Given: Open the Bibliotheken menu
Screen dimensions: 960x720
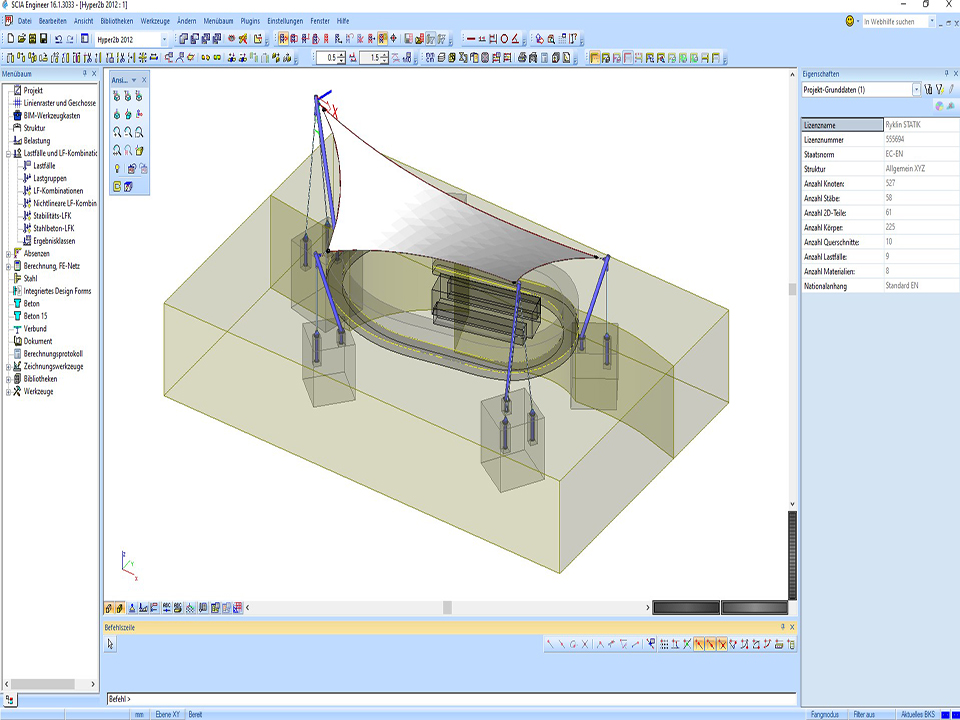Looking at the screenshot, I should (116, 20).
